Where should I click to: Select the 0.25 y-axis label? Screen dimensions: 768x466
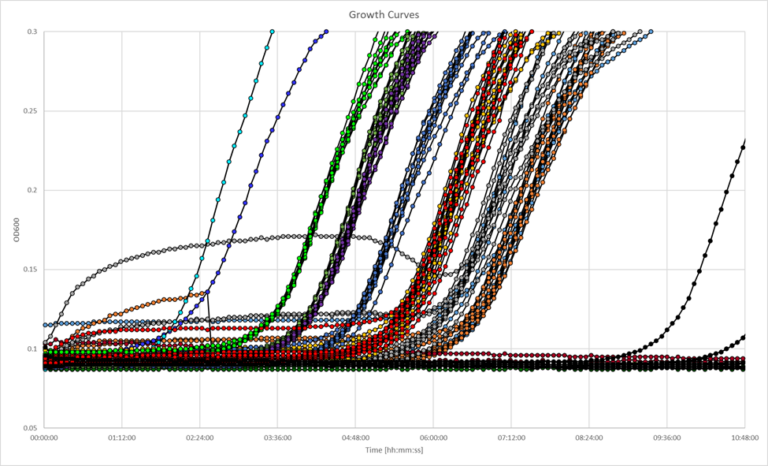click(x=30, y=111)
